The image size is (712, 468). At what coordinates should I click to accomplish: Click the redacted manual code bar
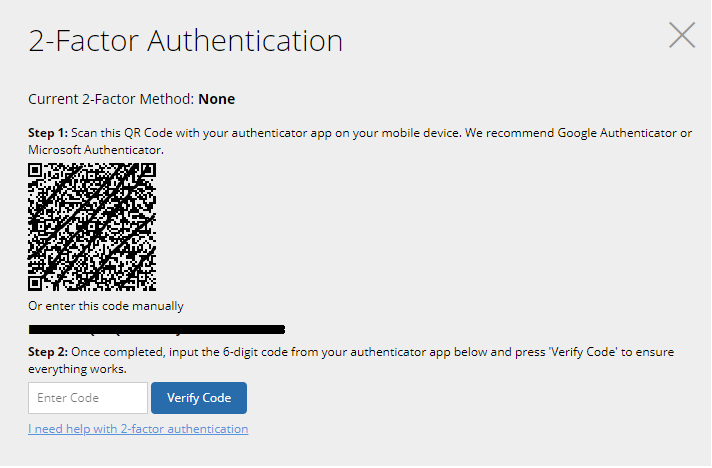coord(157,328)
